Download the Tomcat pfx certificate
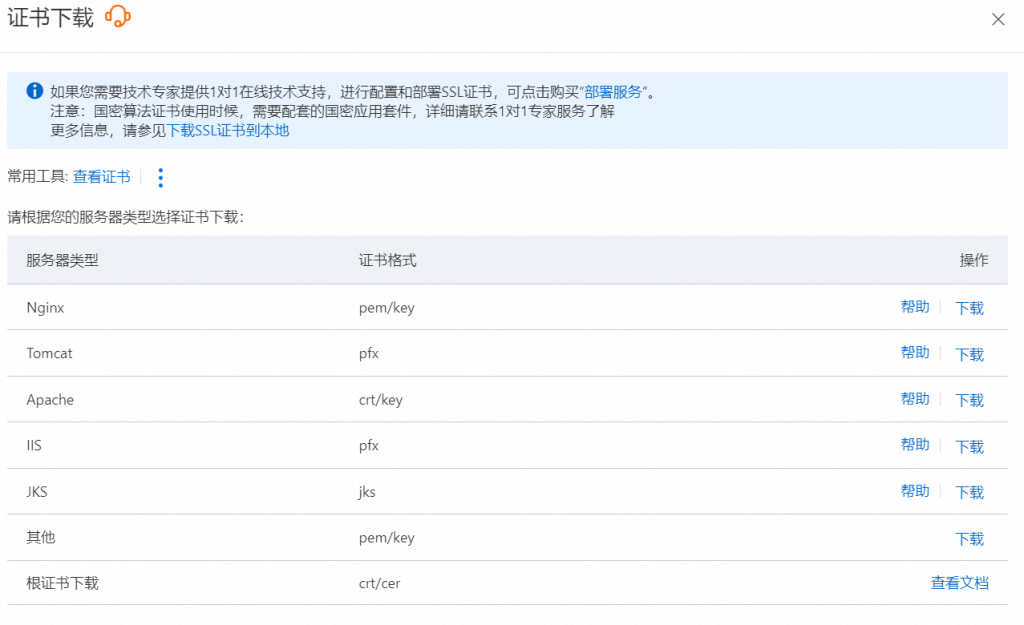This screenshot has height=625, width=1024. [x=969, y=354]
